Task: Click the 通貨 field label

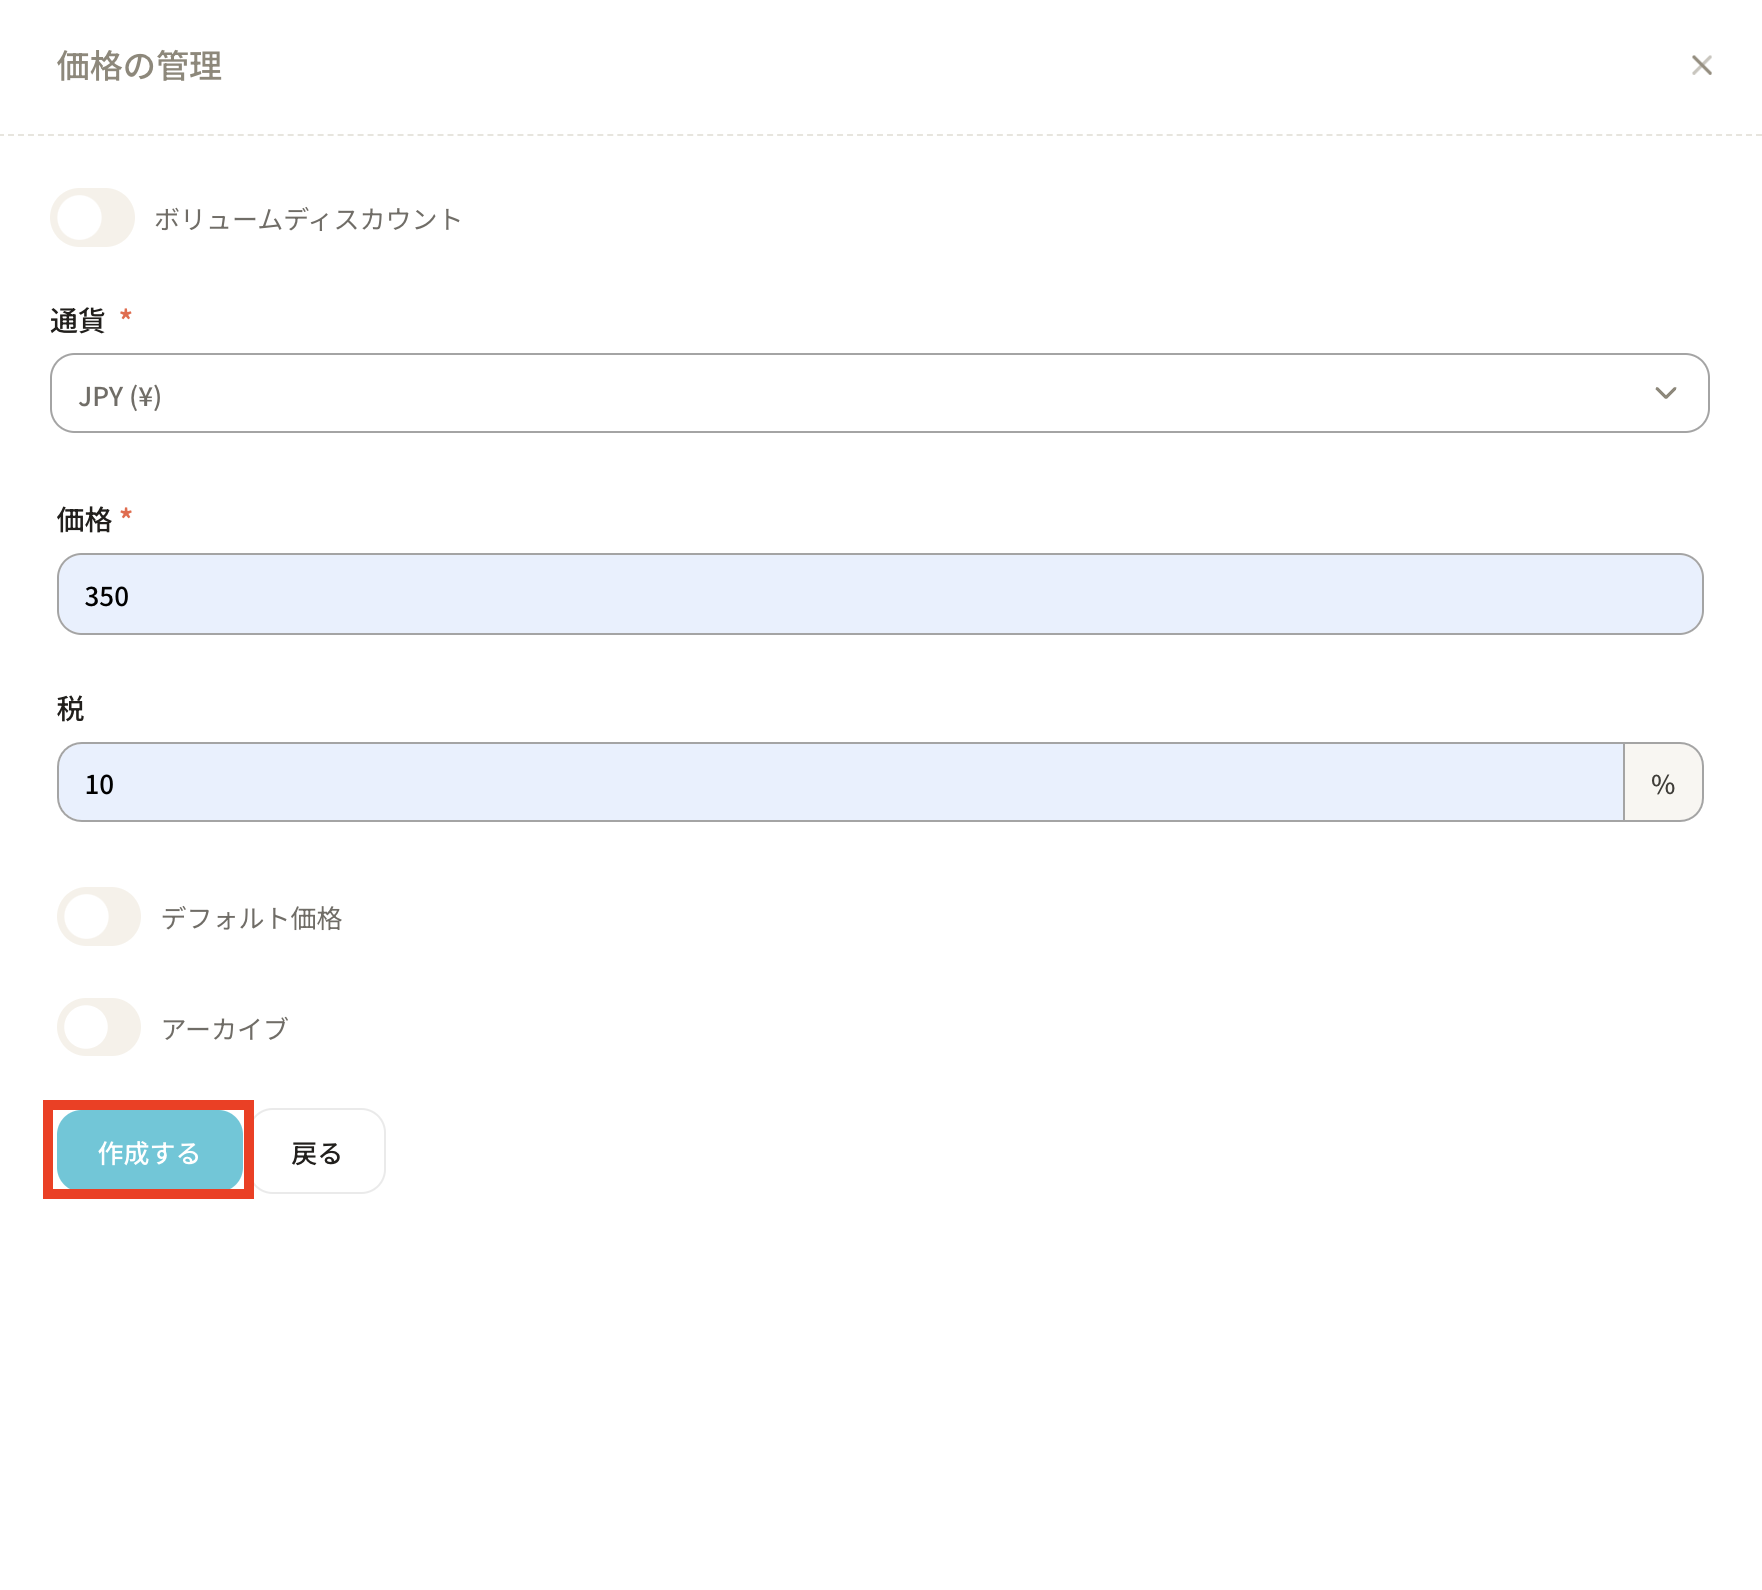Action: 78,320
